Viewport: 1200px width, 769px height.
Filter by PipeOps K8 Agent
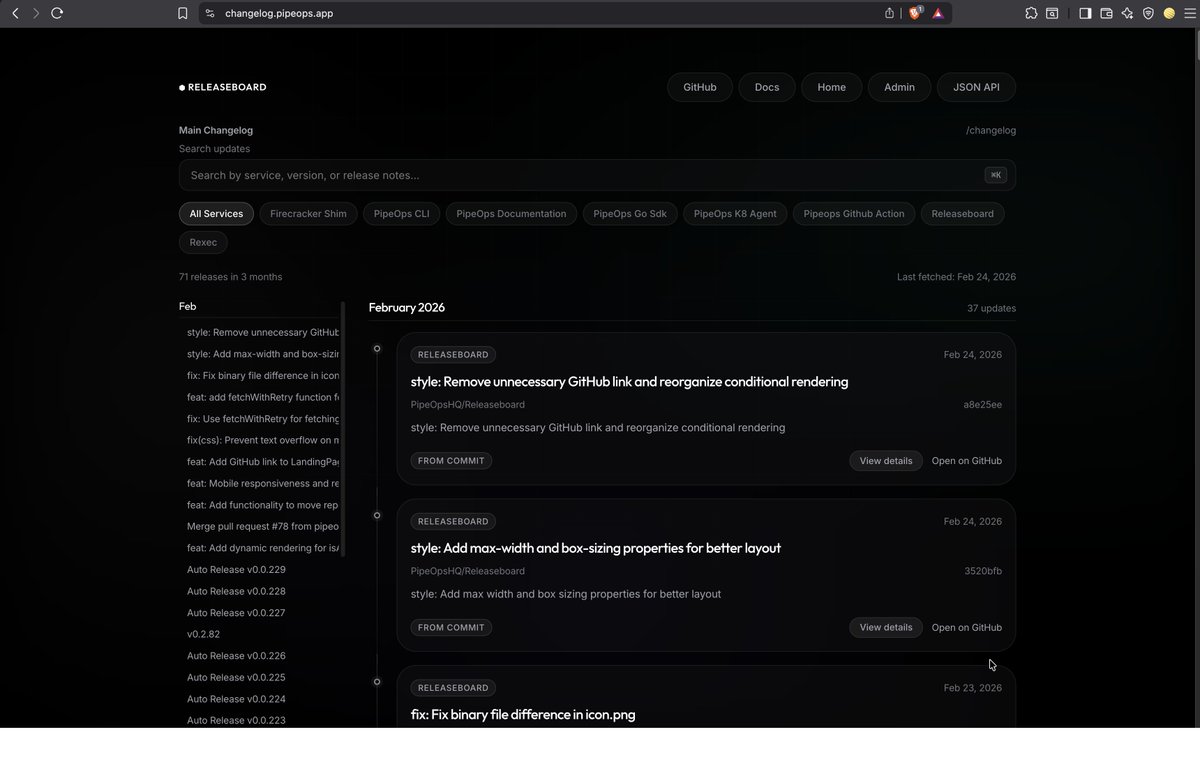pyautogui.click(x=735, y=213)
